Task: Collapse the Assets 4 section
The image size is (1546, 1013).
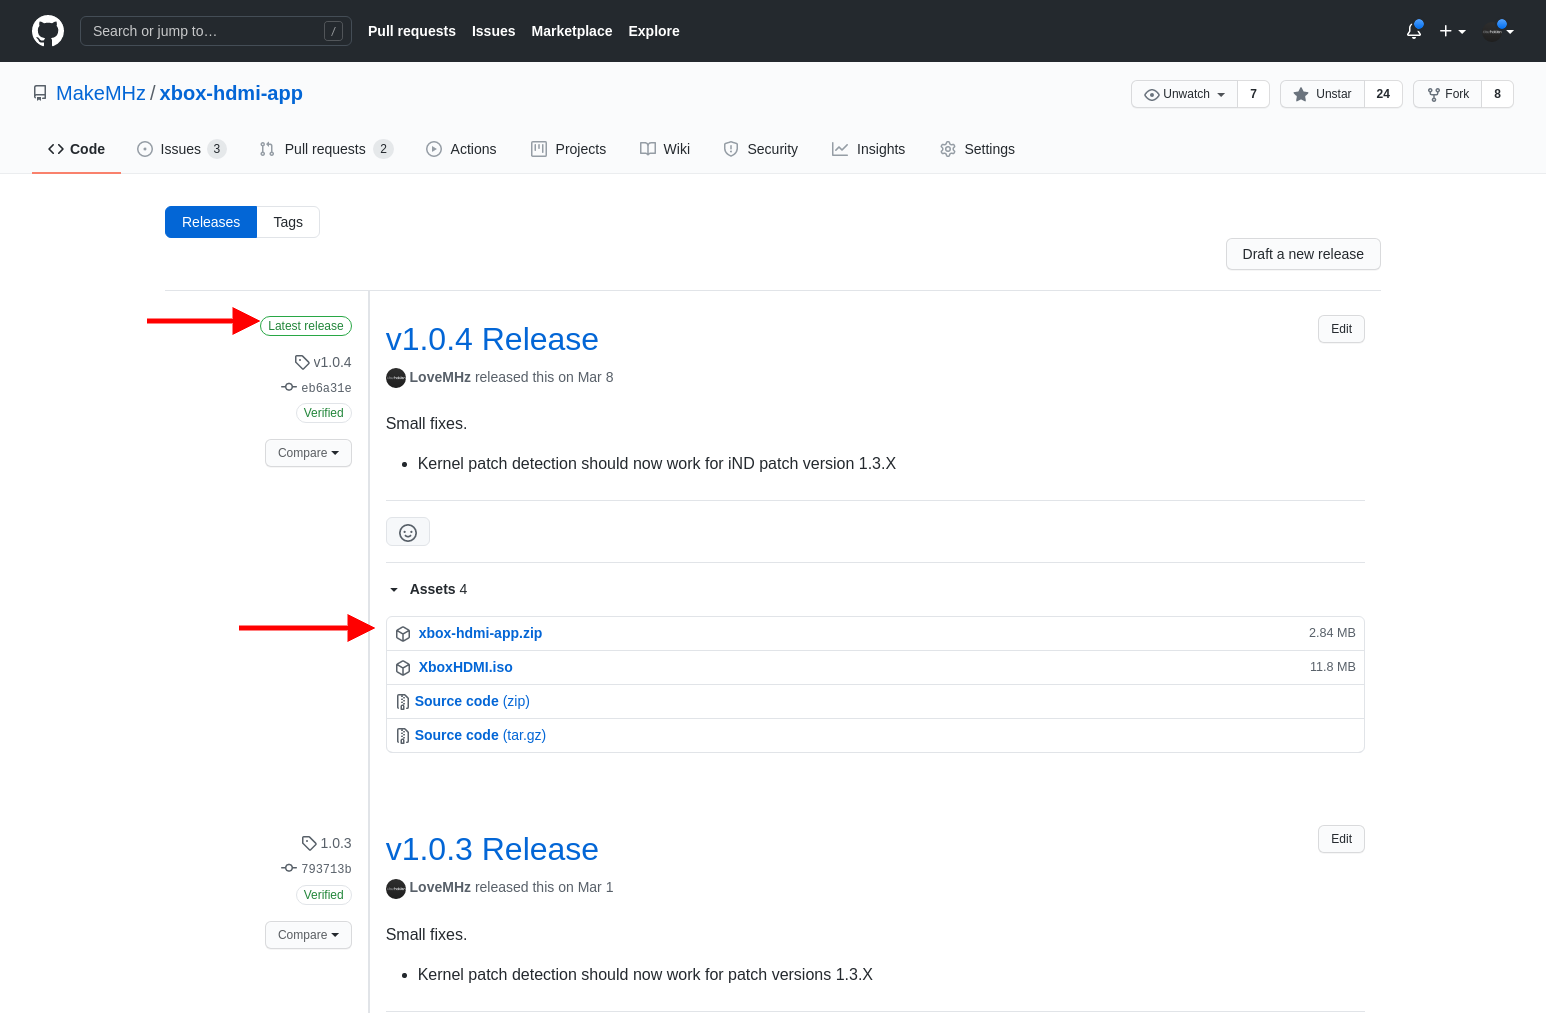Action: coord(428,589)
